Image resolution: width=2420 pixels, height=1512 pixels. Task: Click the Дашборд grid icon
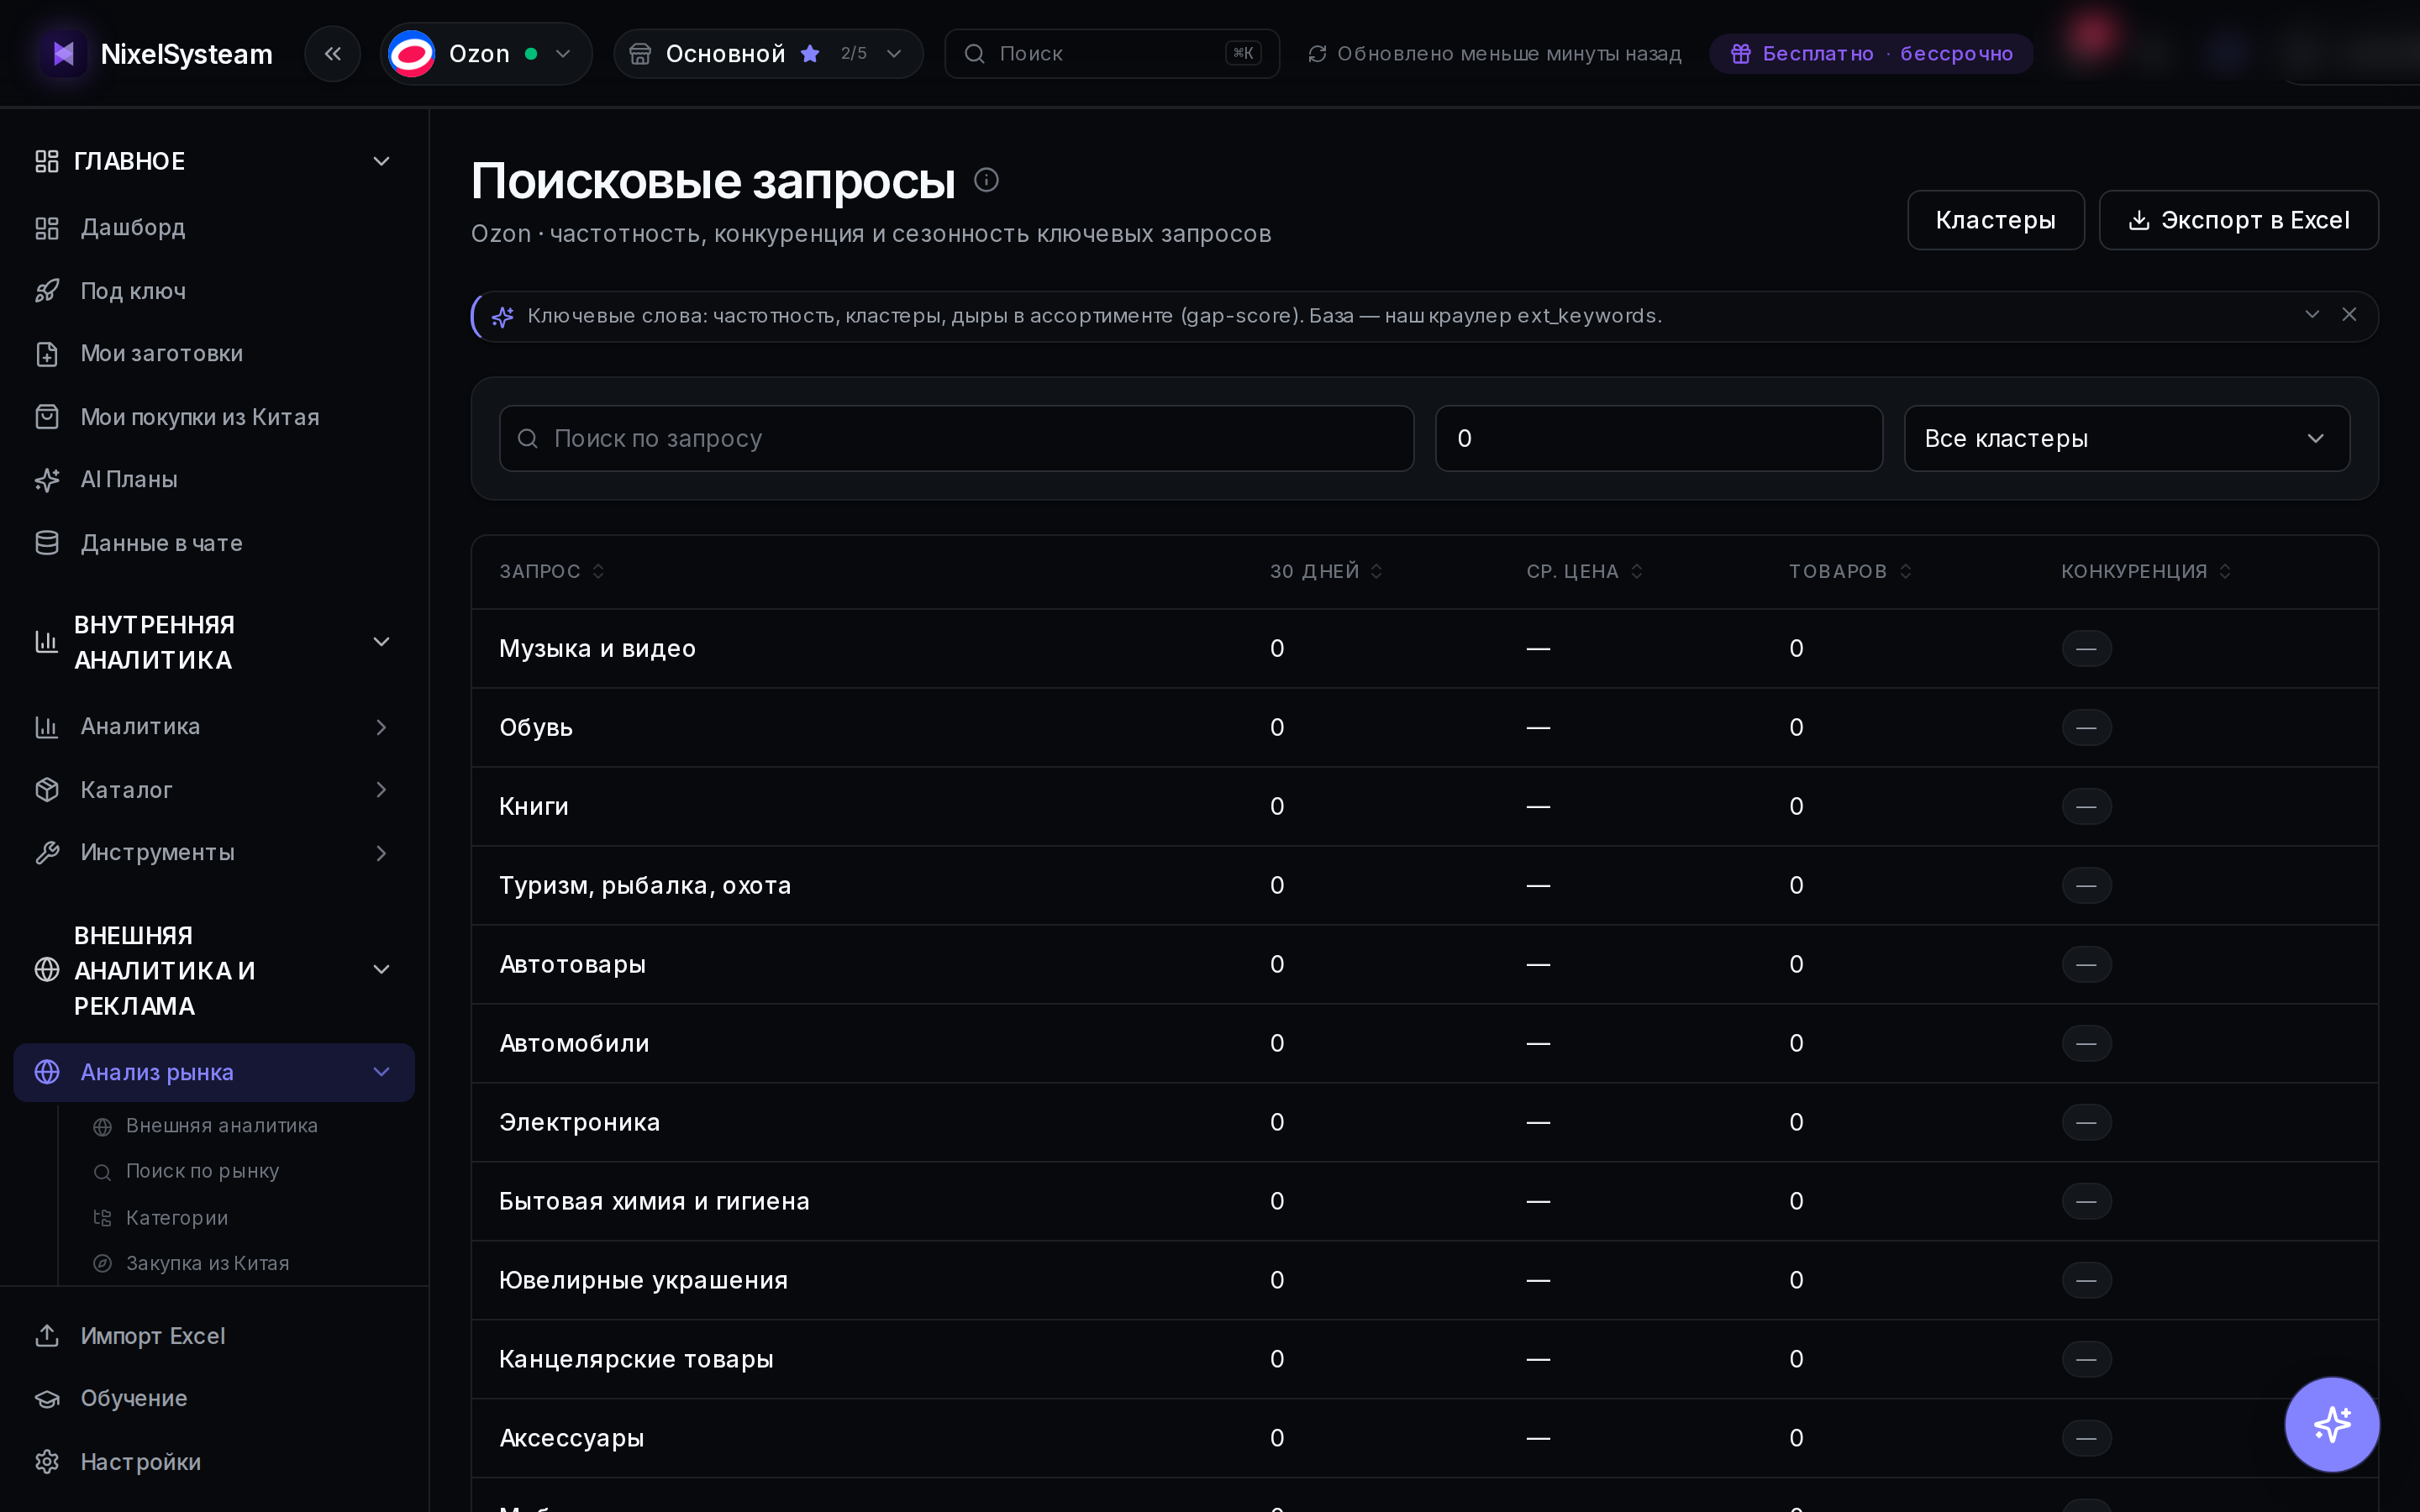[47, 228]
